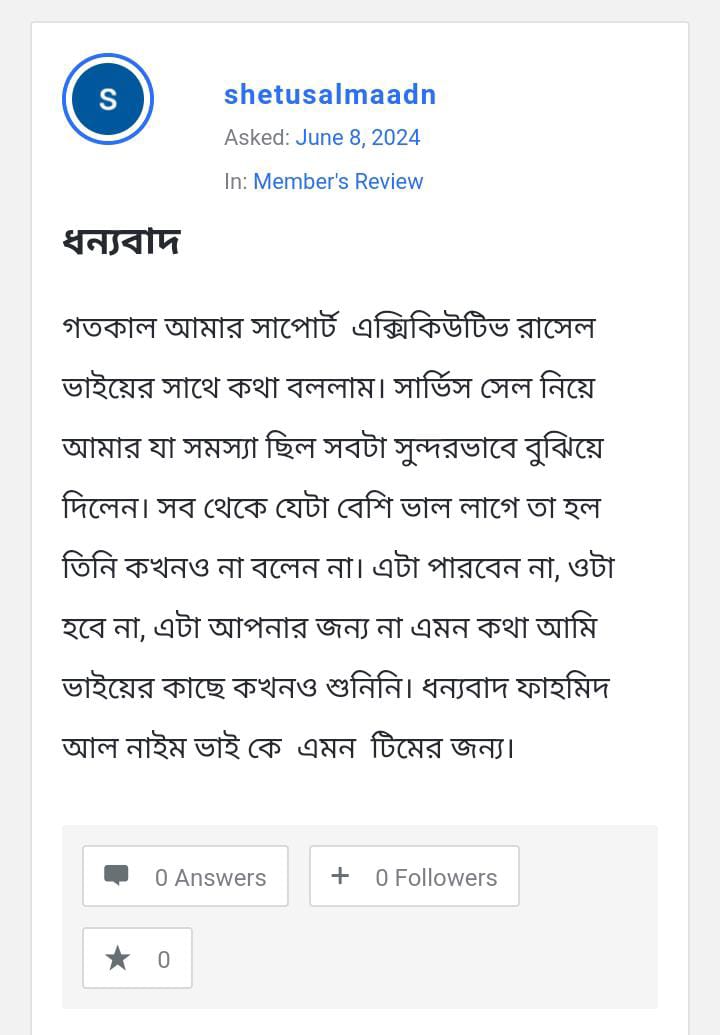Click the first line starting গতকাল আমার
Screen dimensions: 720x1035
point(328,328)
